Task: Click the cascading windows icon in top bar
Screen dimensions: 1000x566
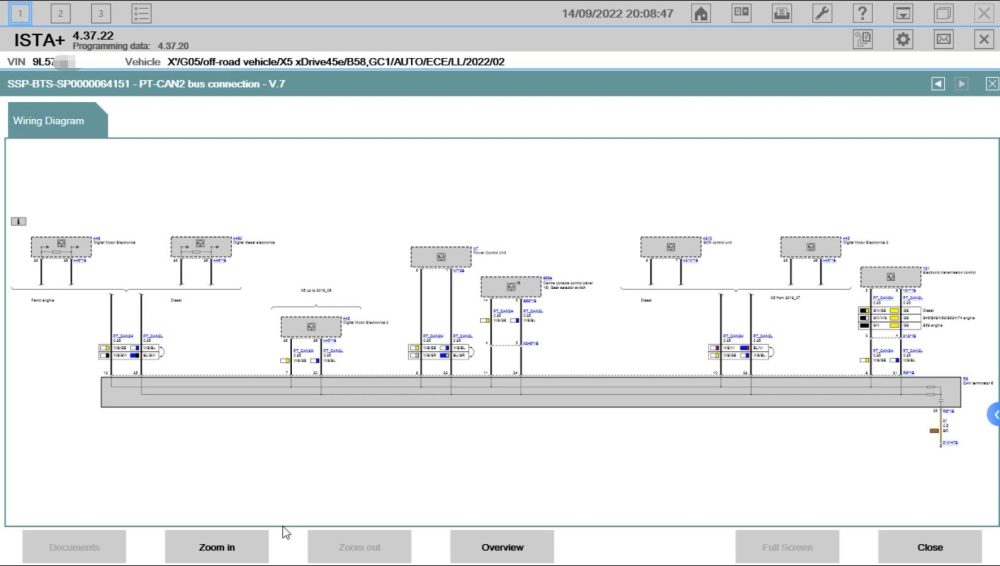Action: (943, 13)
